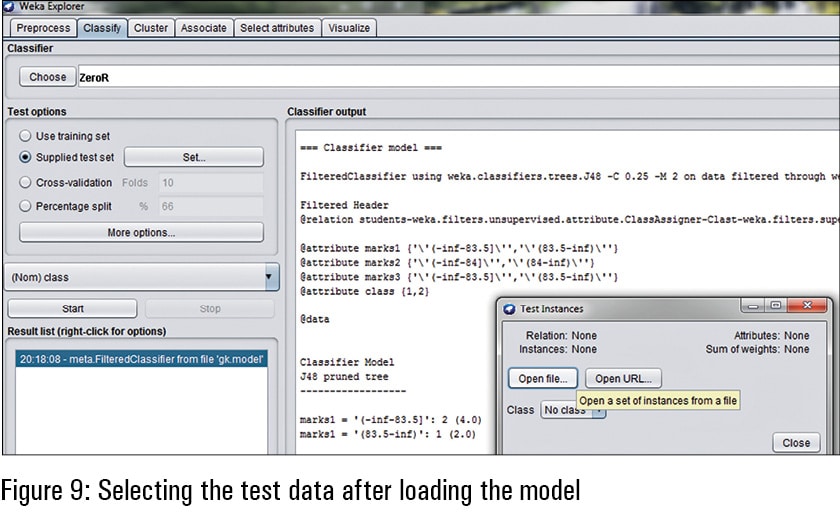Choose the Percentage split option
The image size is (840, 512).
click(26, 206)
